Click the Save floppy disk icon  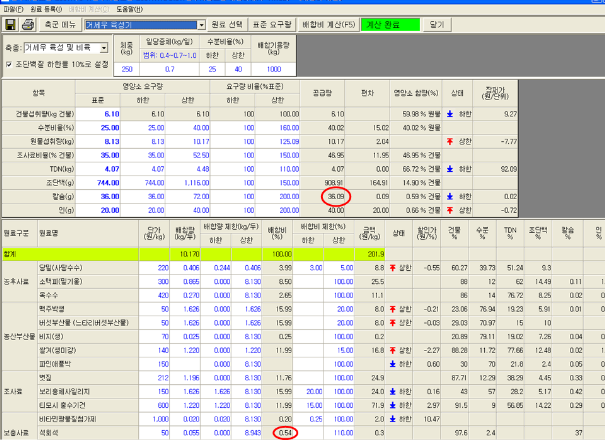(10, 25)
